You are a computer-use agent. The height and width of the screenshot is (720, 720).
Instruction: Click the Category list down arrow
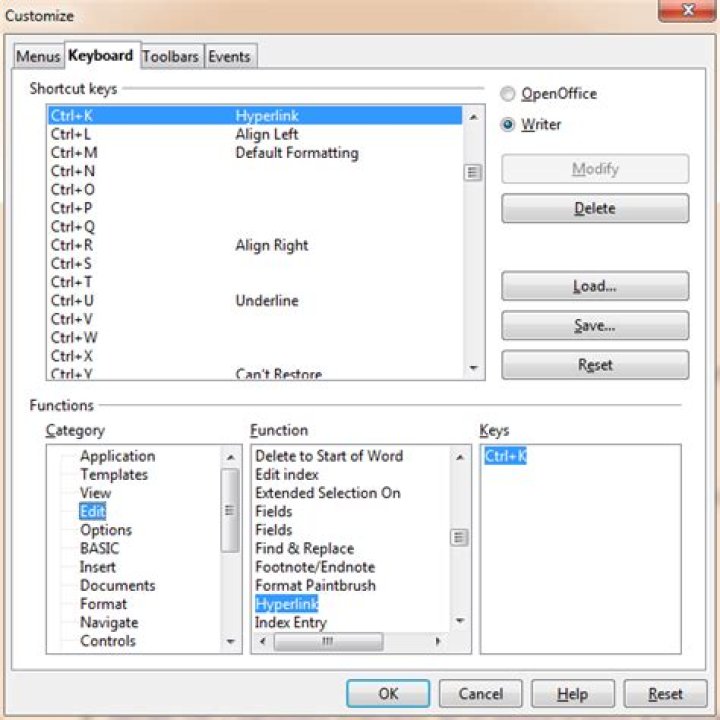click(231, 641)
